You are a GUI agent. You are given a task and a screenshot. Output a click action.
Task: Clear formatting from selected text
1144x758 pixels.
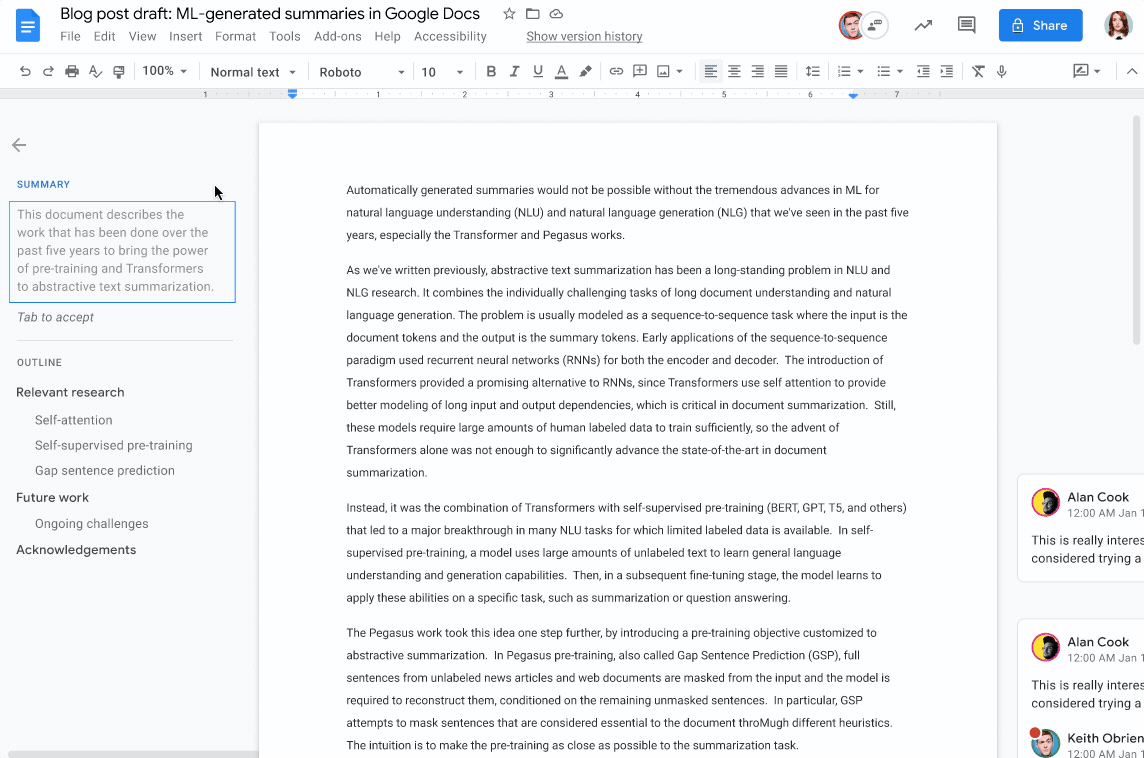pyautogui.click(x=978, y=71)
